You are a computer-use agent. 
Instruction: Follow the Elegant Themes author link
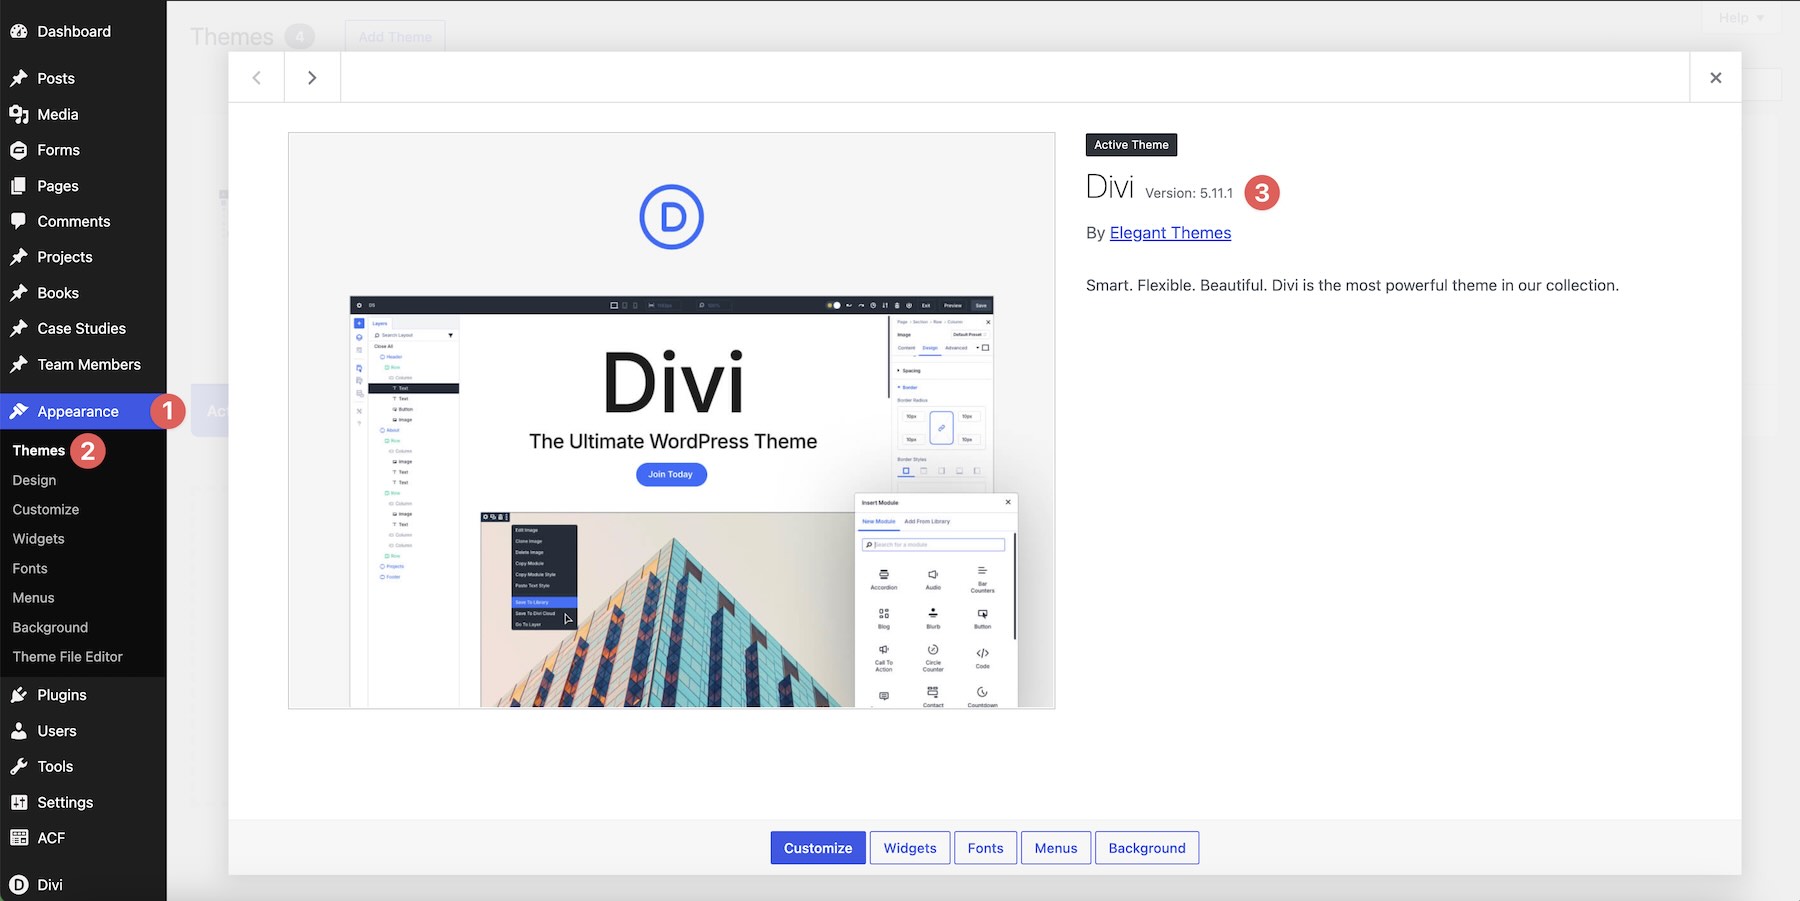(x=1170, y=233)
